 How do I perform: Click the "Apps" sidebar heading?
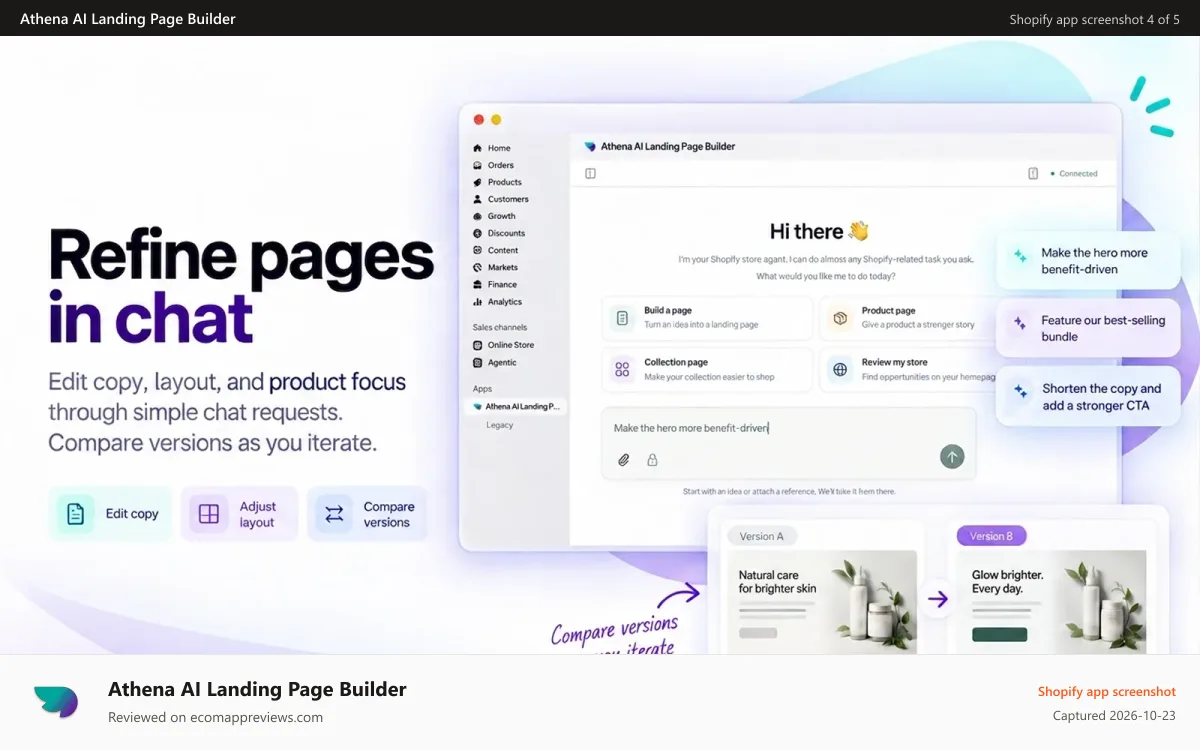[482, 388]
